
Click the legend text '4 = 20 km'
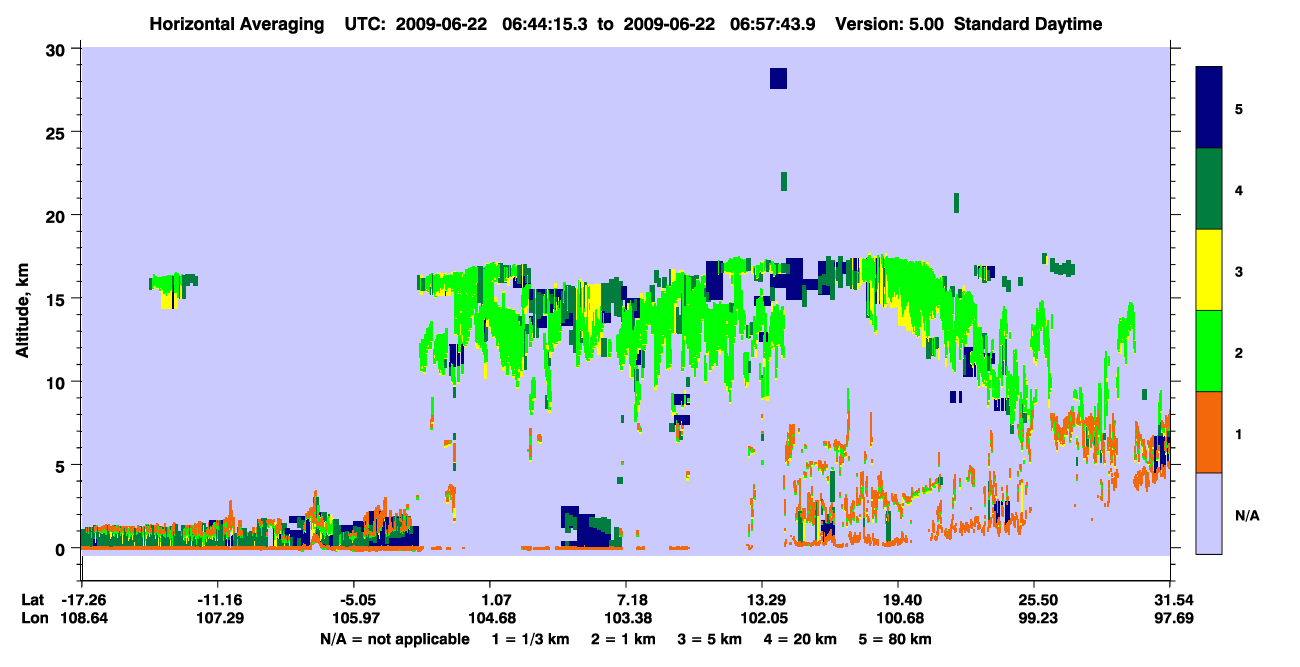tap(800, 639)
